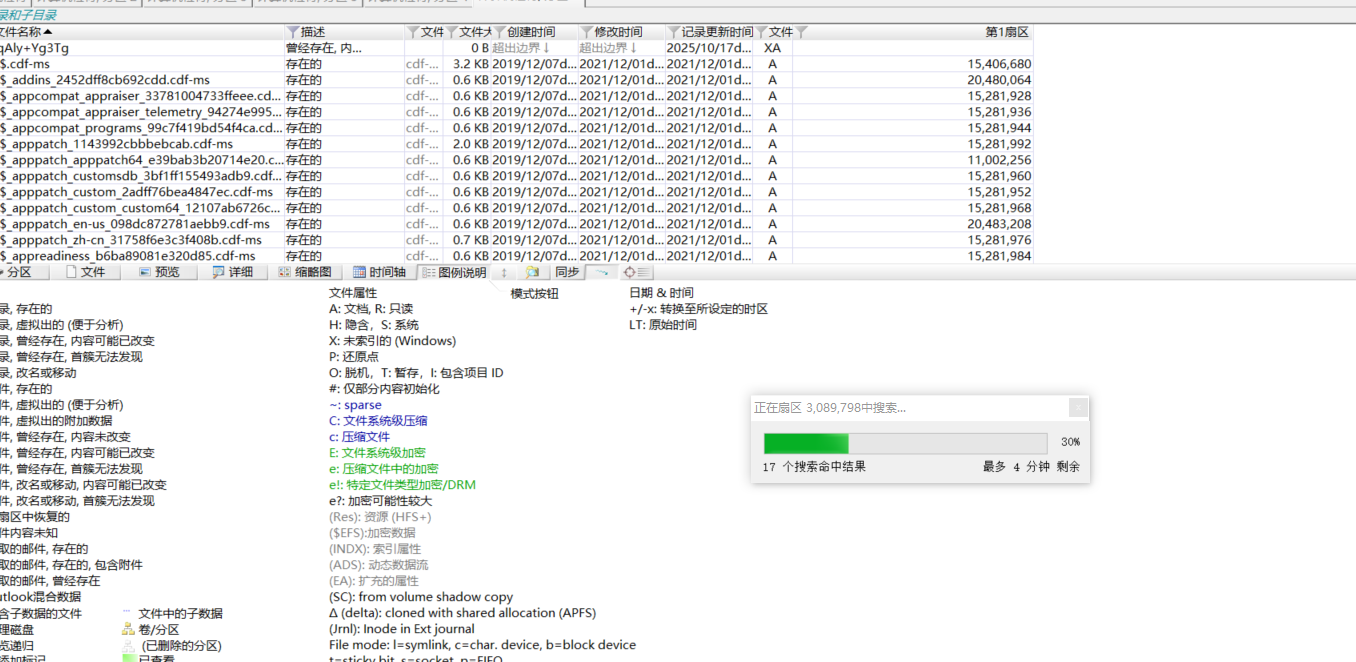Click the filter funnel before 记录更新时间 column
Viewport: 1356px width, 662px height.
[x=673, y=33]
